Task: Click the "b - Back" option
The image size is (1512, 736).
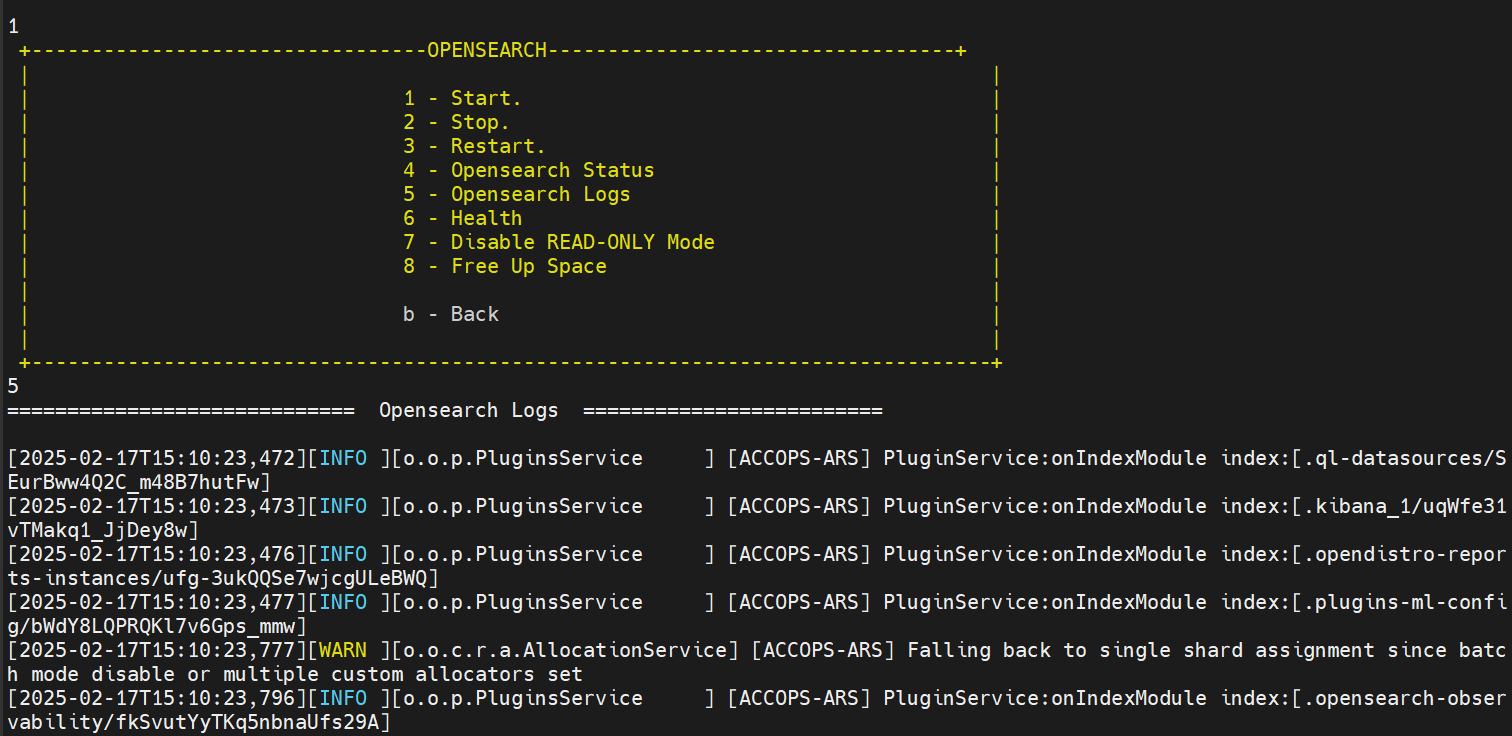Action: 450,314
